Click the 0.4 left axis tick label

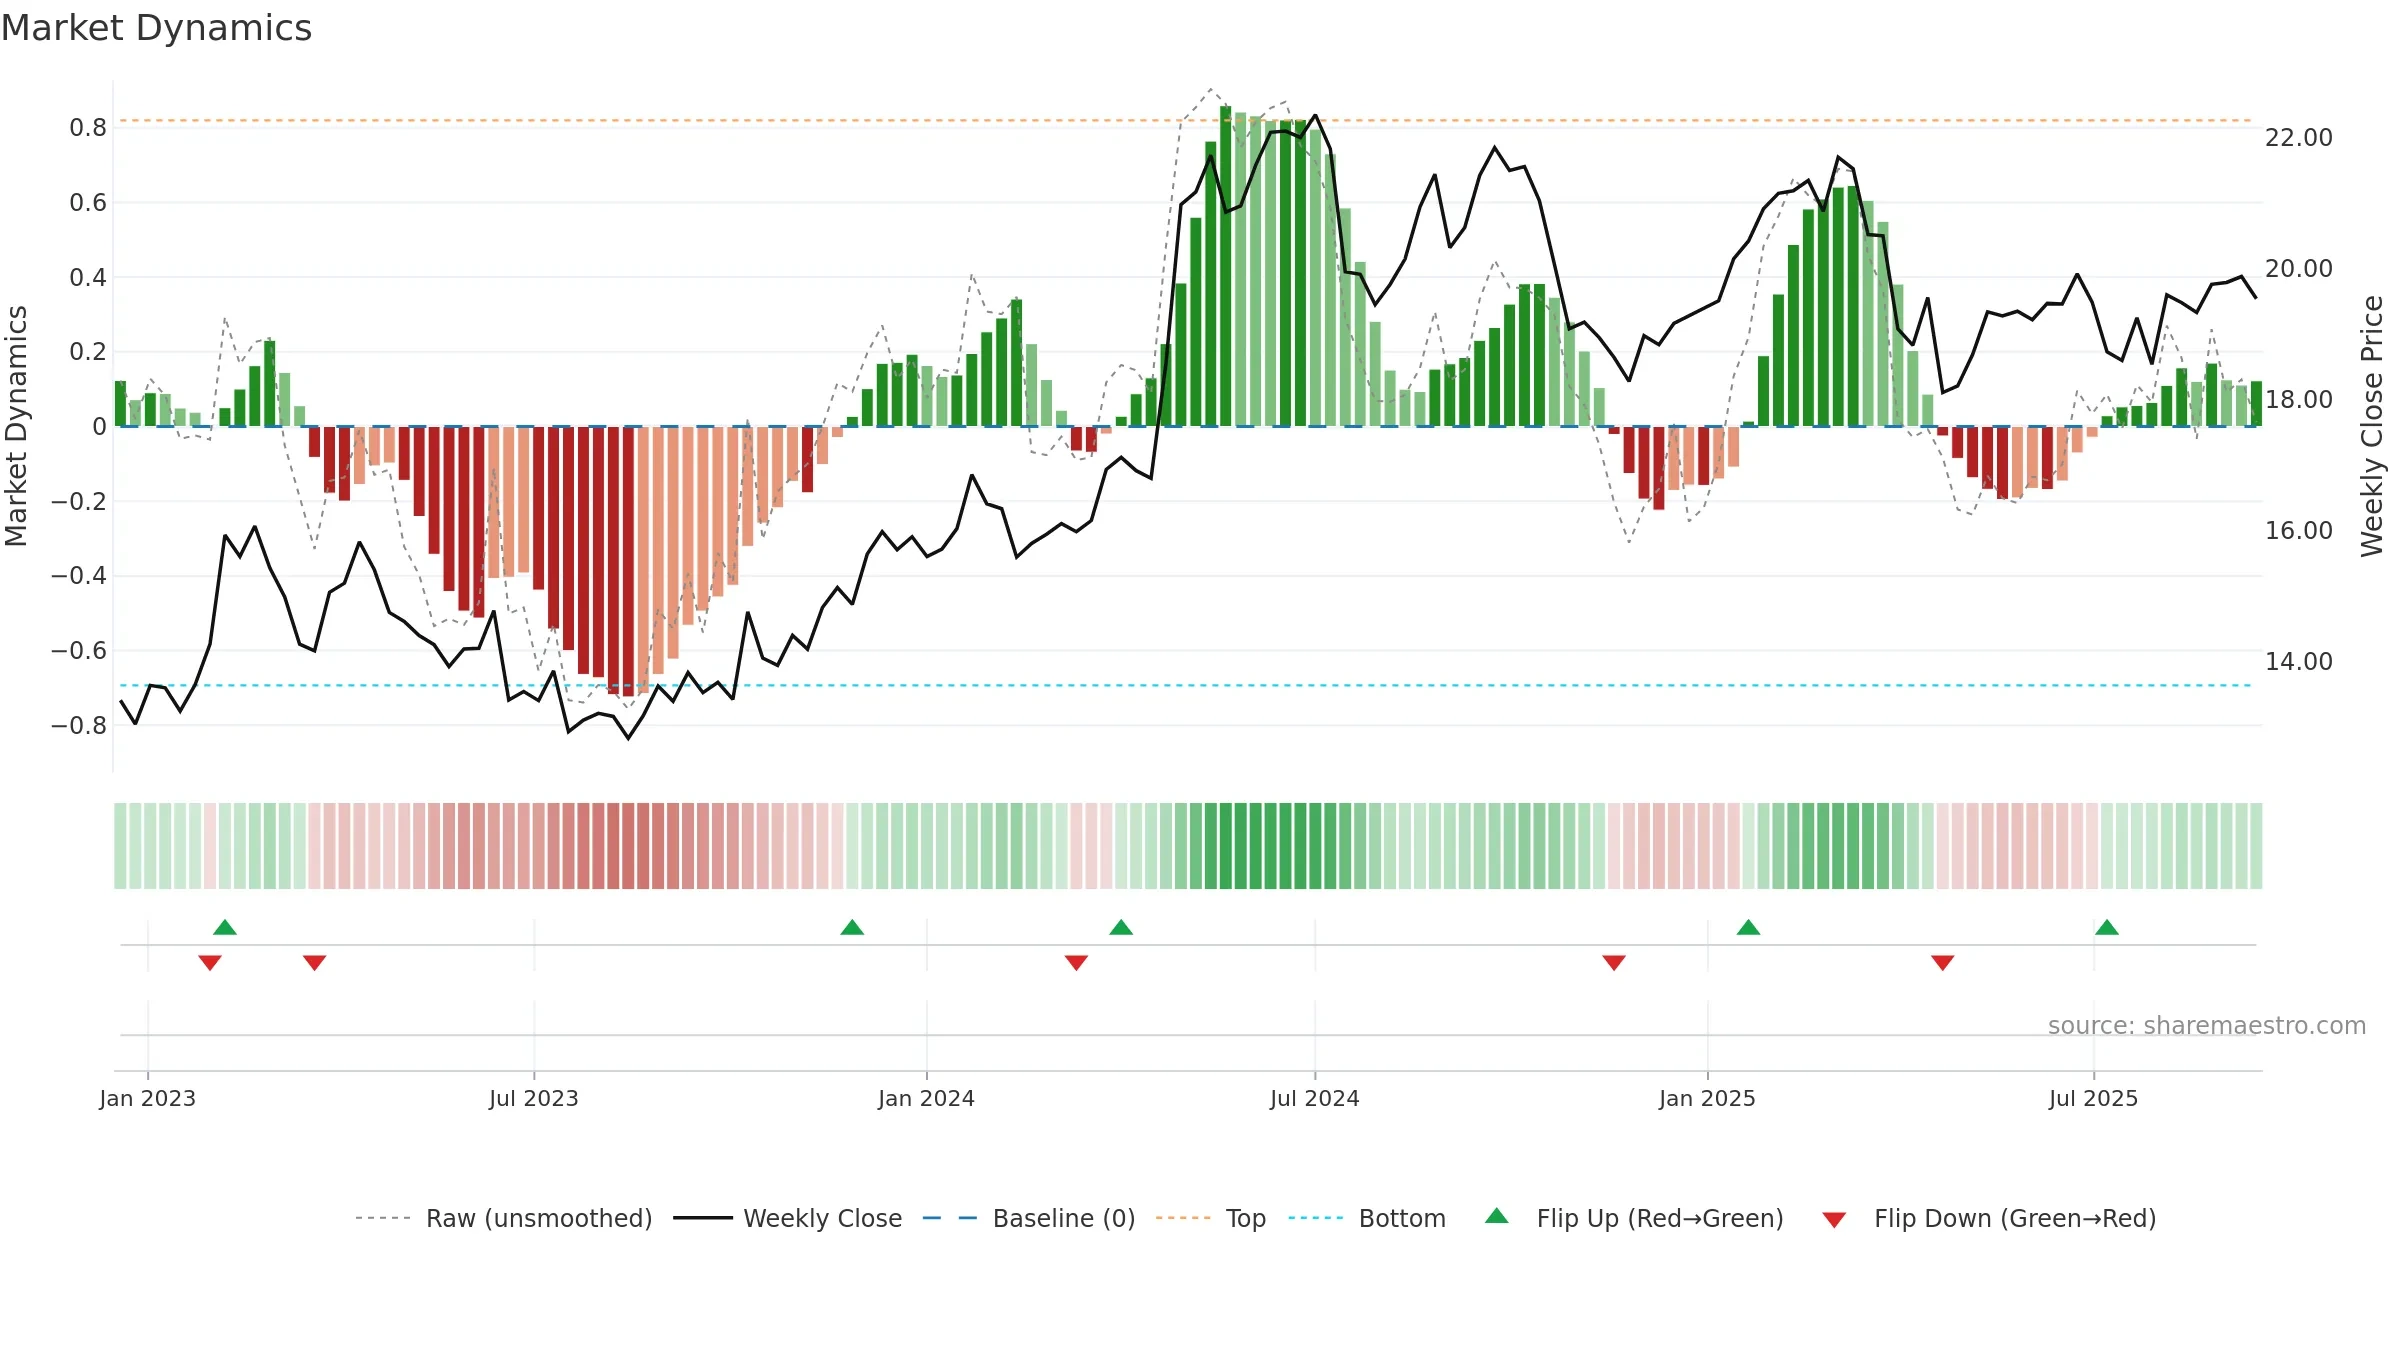(x=88, y=278)
